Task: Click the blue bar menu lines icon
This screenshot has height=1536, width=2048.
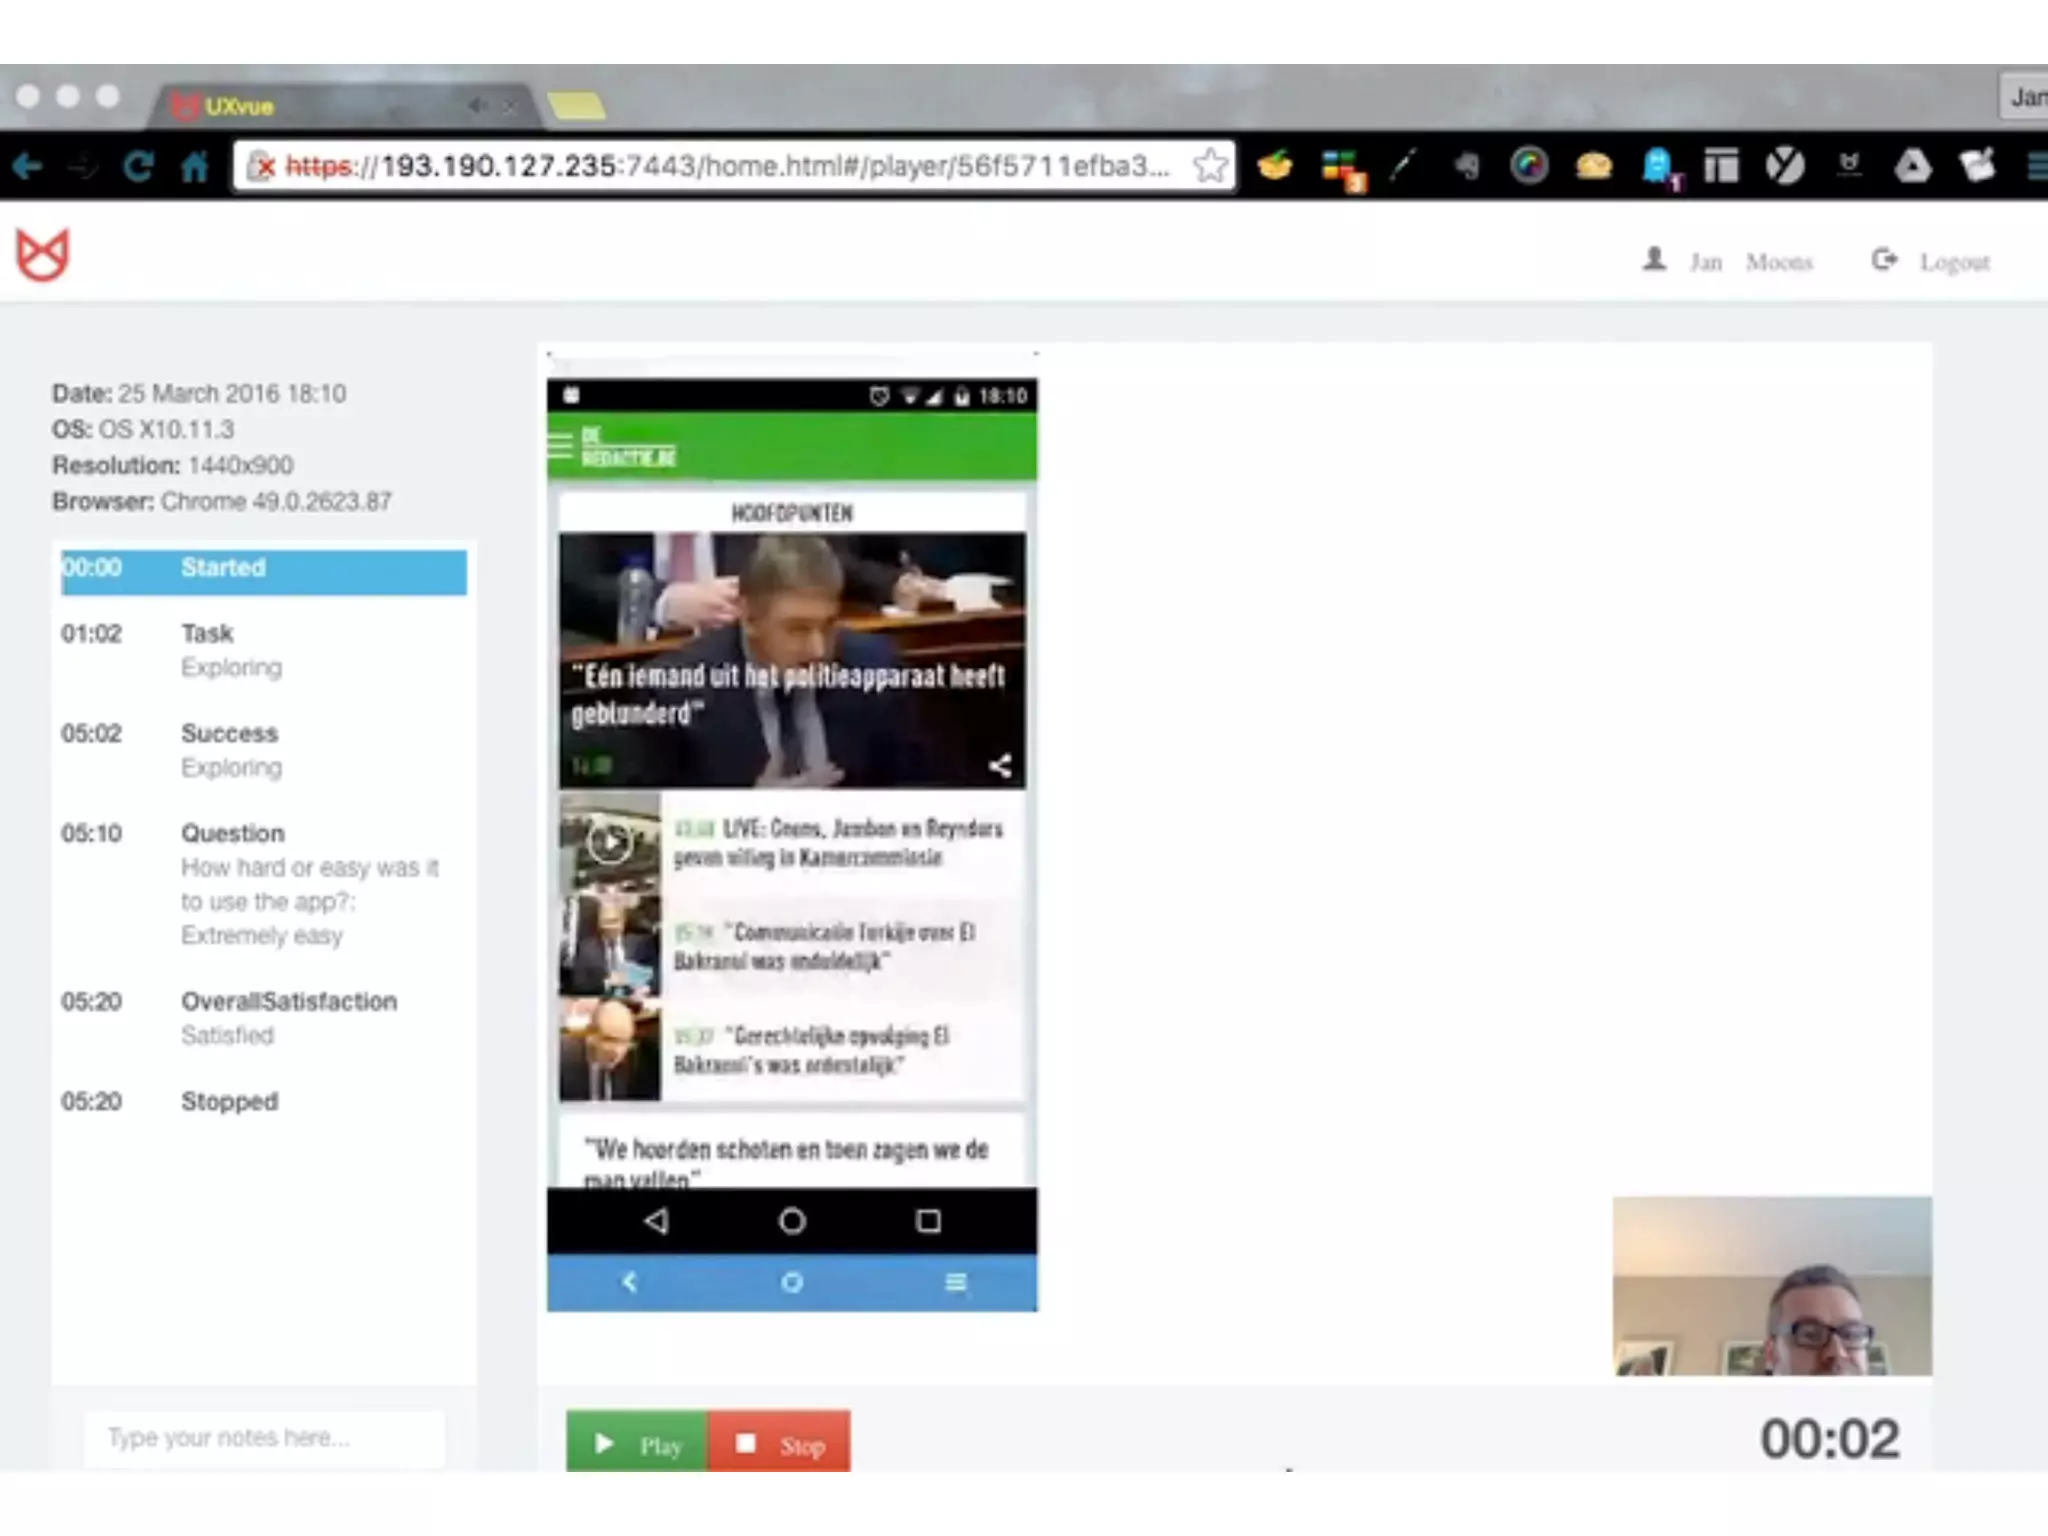Action: click(x=955, y=1282)
